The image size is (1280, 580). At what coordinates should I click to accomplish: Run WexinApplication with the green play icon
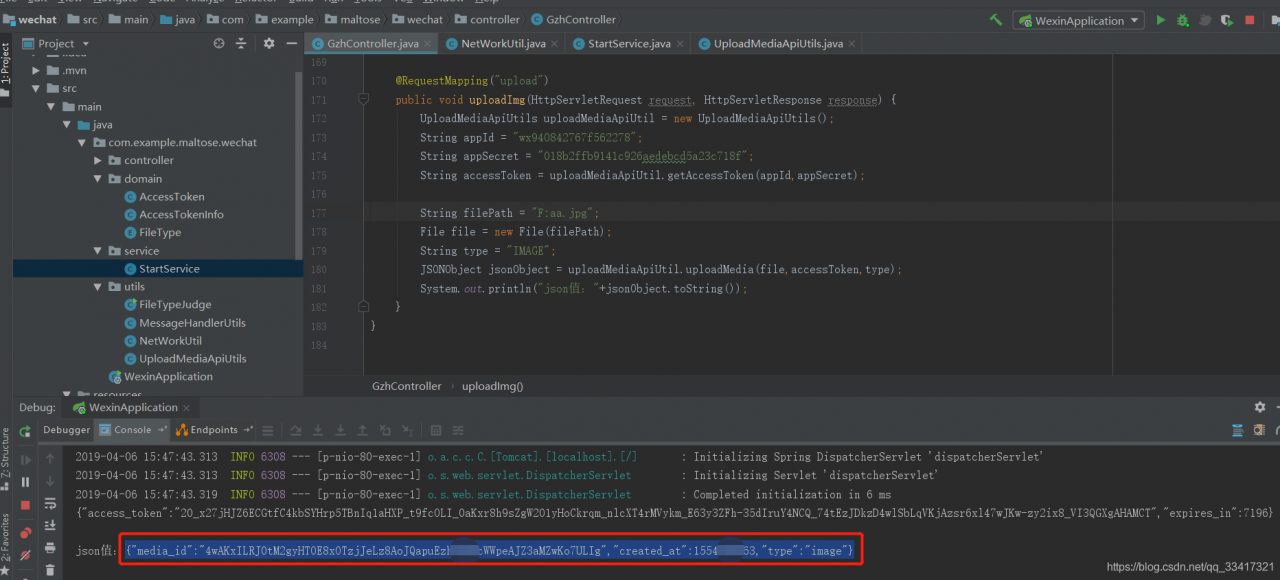click(x=1160, y=20)
